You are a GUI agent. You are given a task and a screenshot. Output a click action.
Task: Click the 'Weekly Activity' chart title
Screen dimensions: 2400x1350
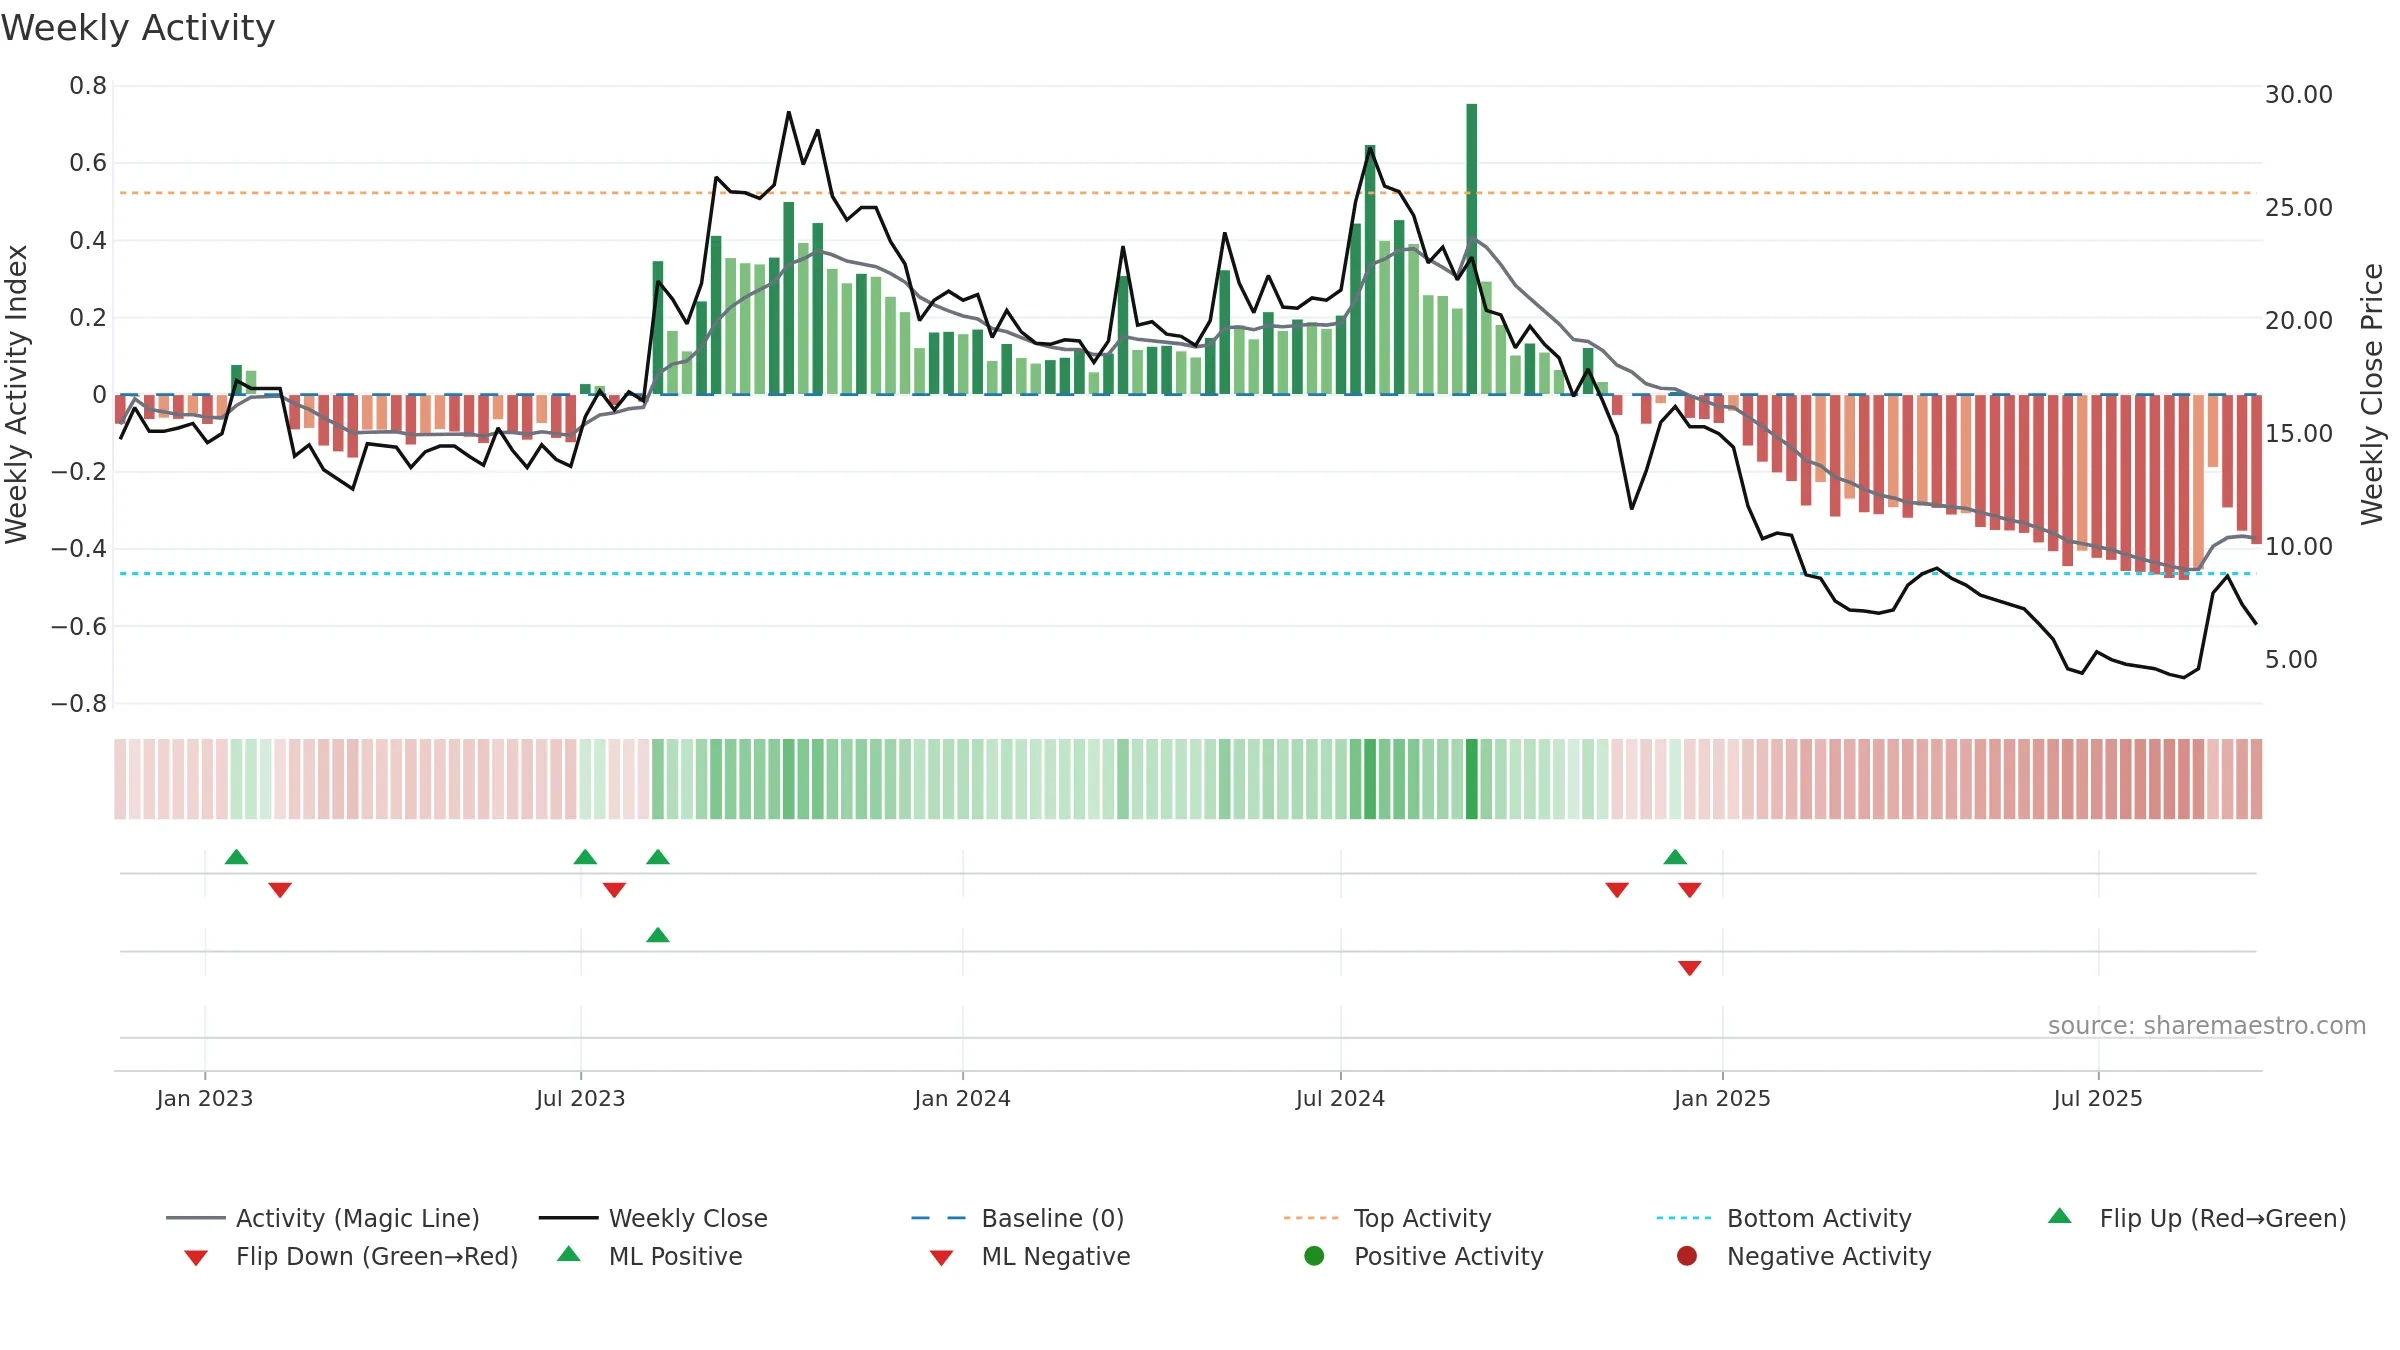(x=138, y=28)
